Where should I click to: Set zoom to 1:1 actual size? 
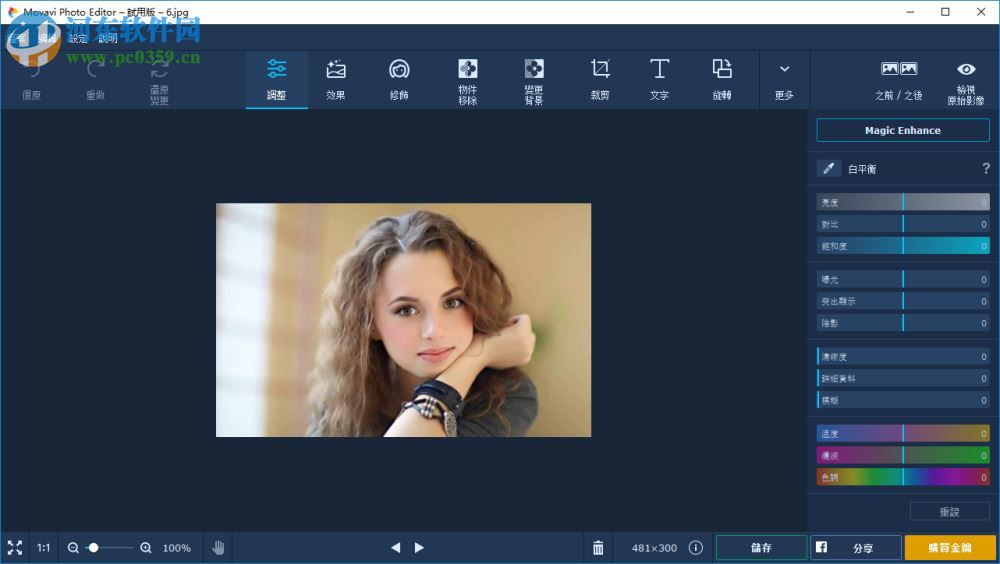coord(43,547)
